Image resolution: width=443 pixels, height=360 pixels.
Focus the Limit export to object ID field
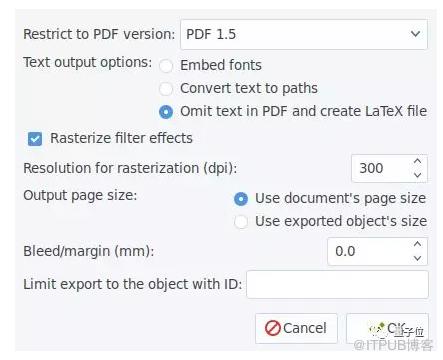pyautogui.click(x=337, y=284)
